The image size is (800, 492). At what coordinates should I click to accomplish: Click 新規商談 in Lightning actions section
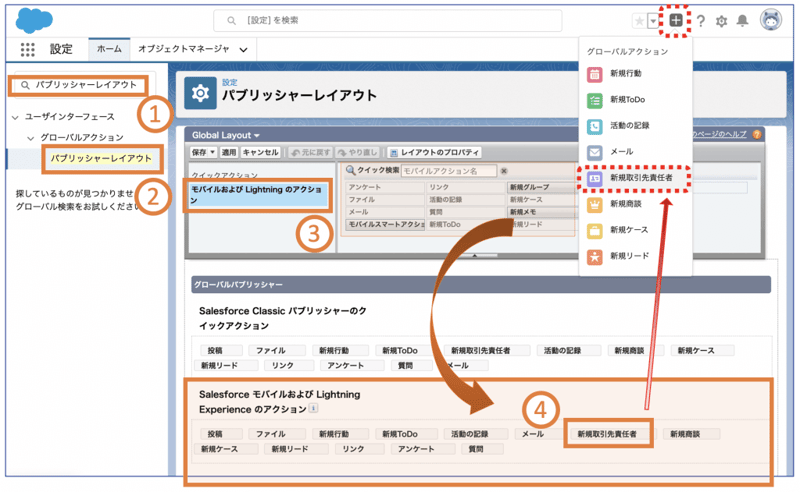pos(692,434)
